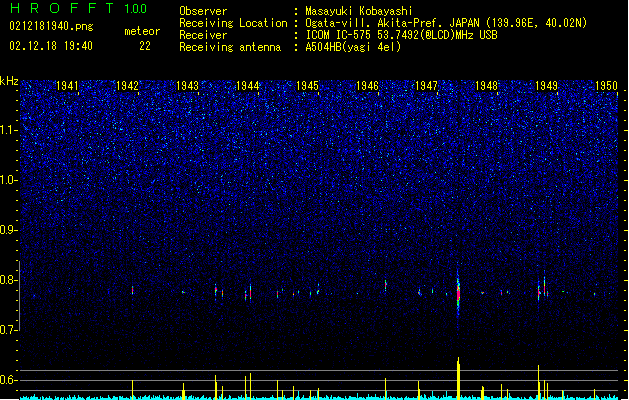The image size is (629, 400).
Task: Click the tallest yellow intensity spike after 1947
Action: 458,378
